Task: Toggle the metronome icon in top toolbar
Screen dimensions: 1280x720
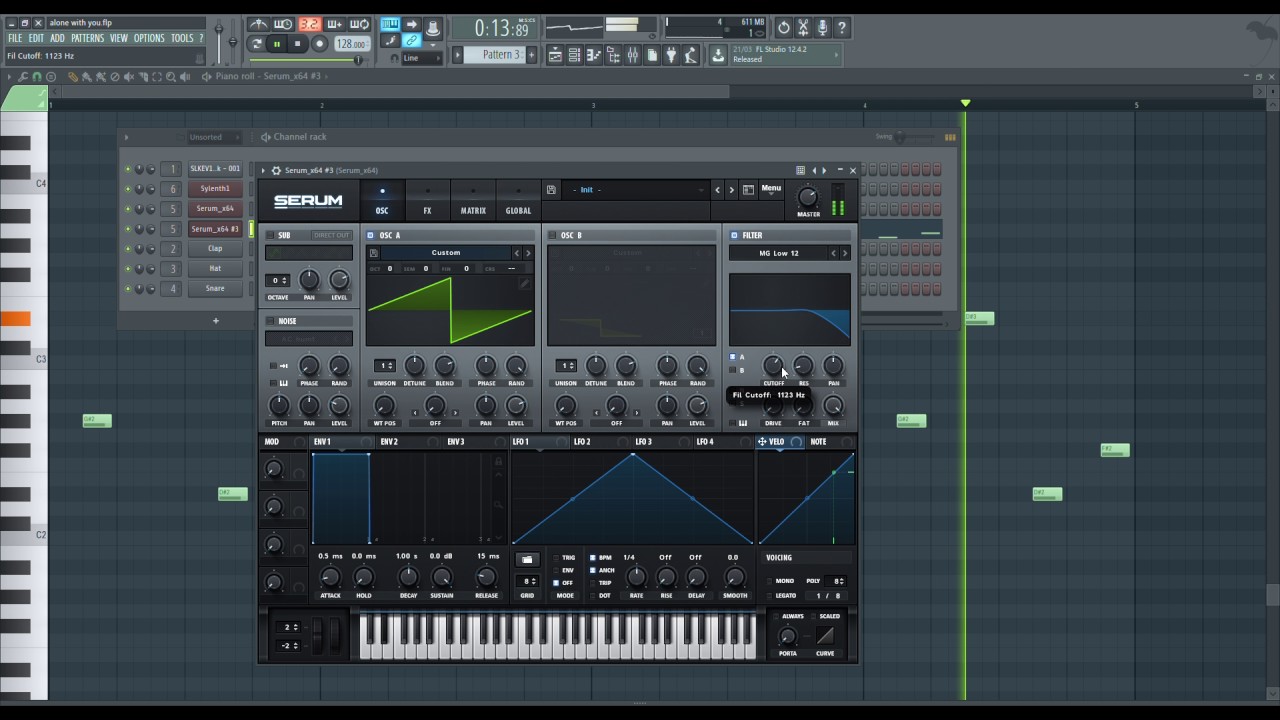Action: coord(259,24)
